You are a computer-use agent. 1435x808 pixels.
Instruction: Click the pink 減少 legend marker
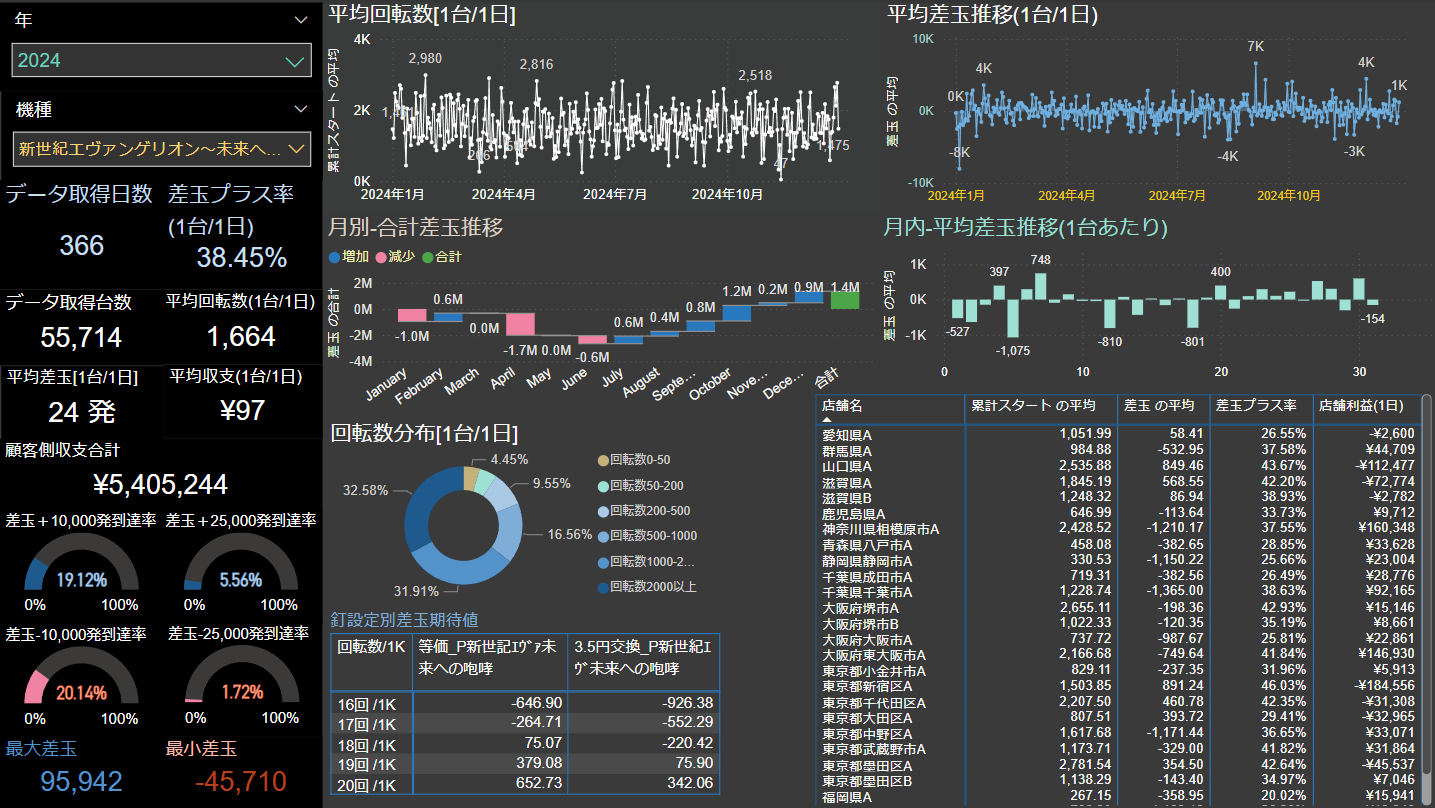point(380,257)
